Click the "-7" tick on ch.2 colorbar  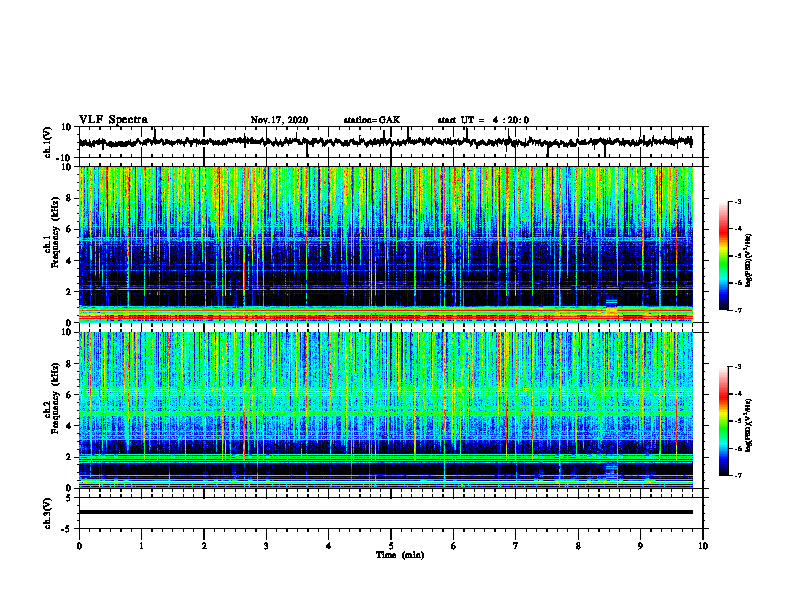coord(737,475)
